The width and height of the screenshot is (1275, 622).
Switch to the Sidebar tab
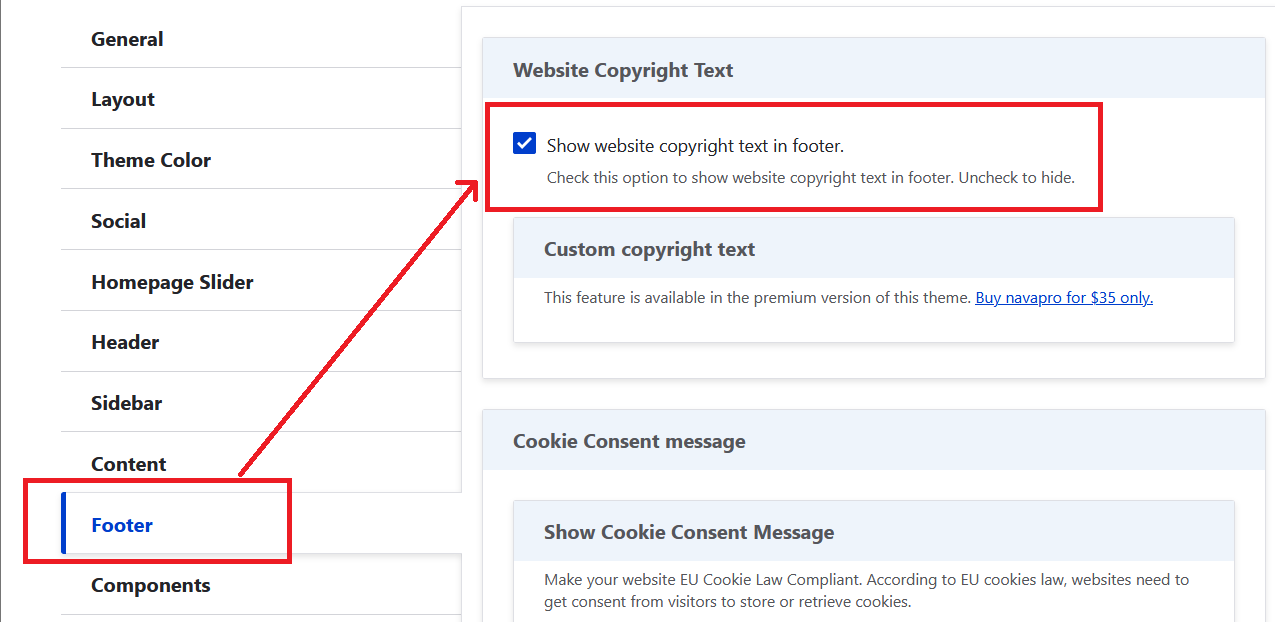(126, 403)
